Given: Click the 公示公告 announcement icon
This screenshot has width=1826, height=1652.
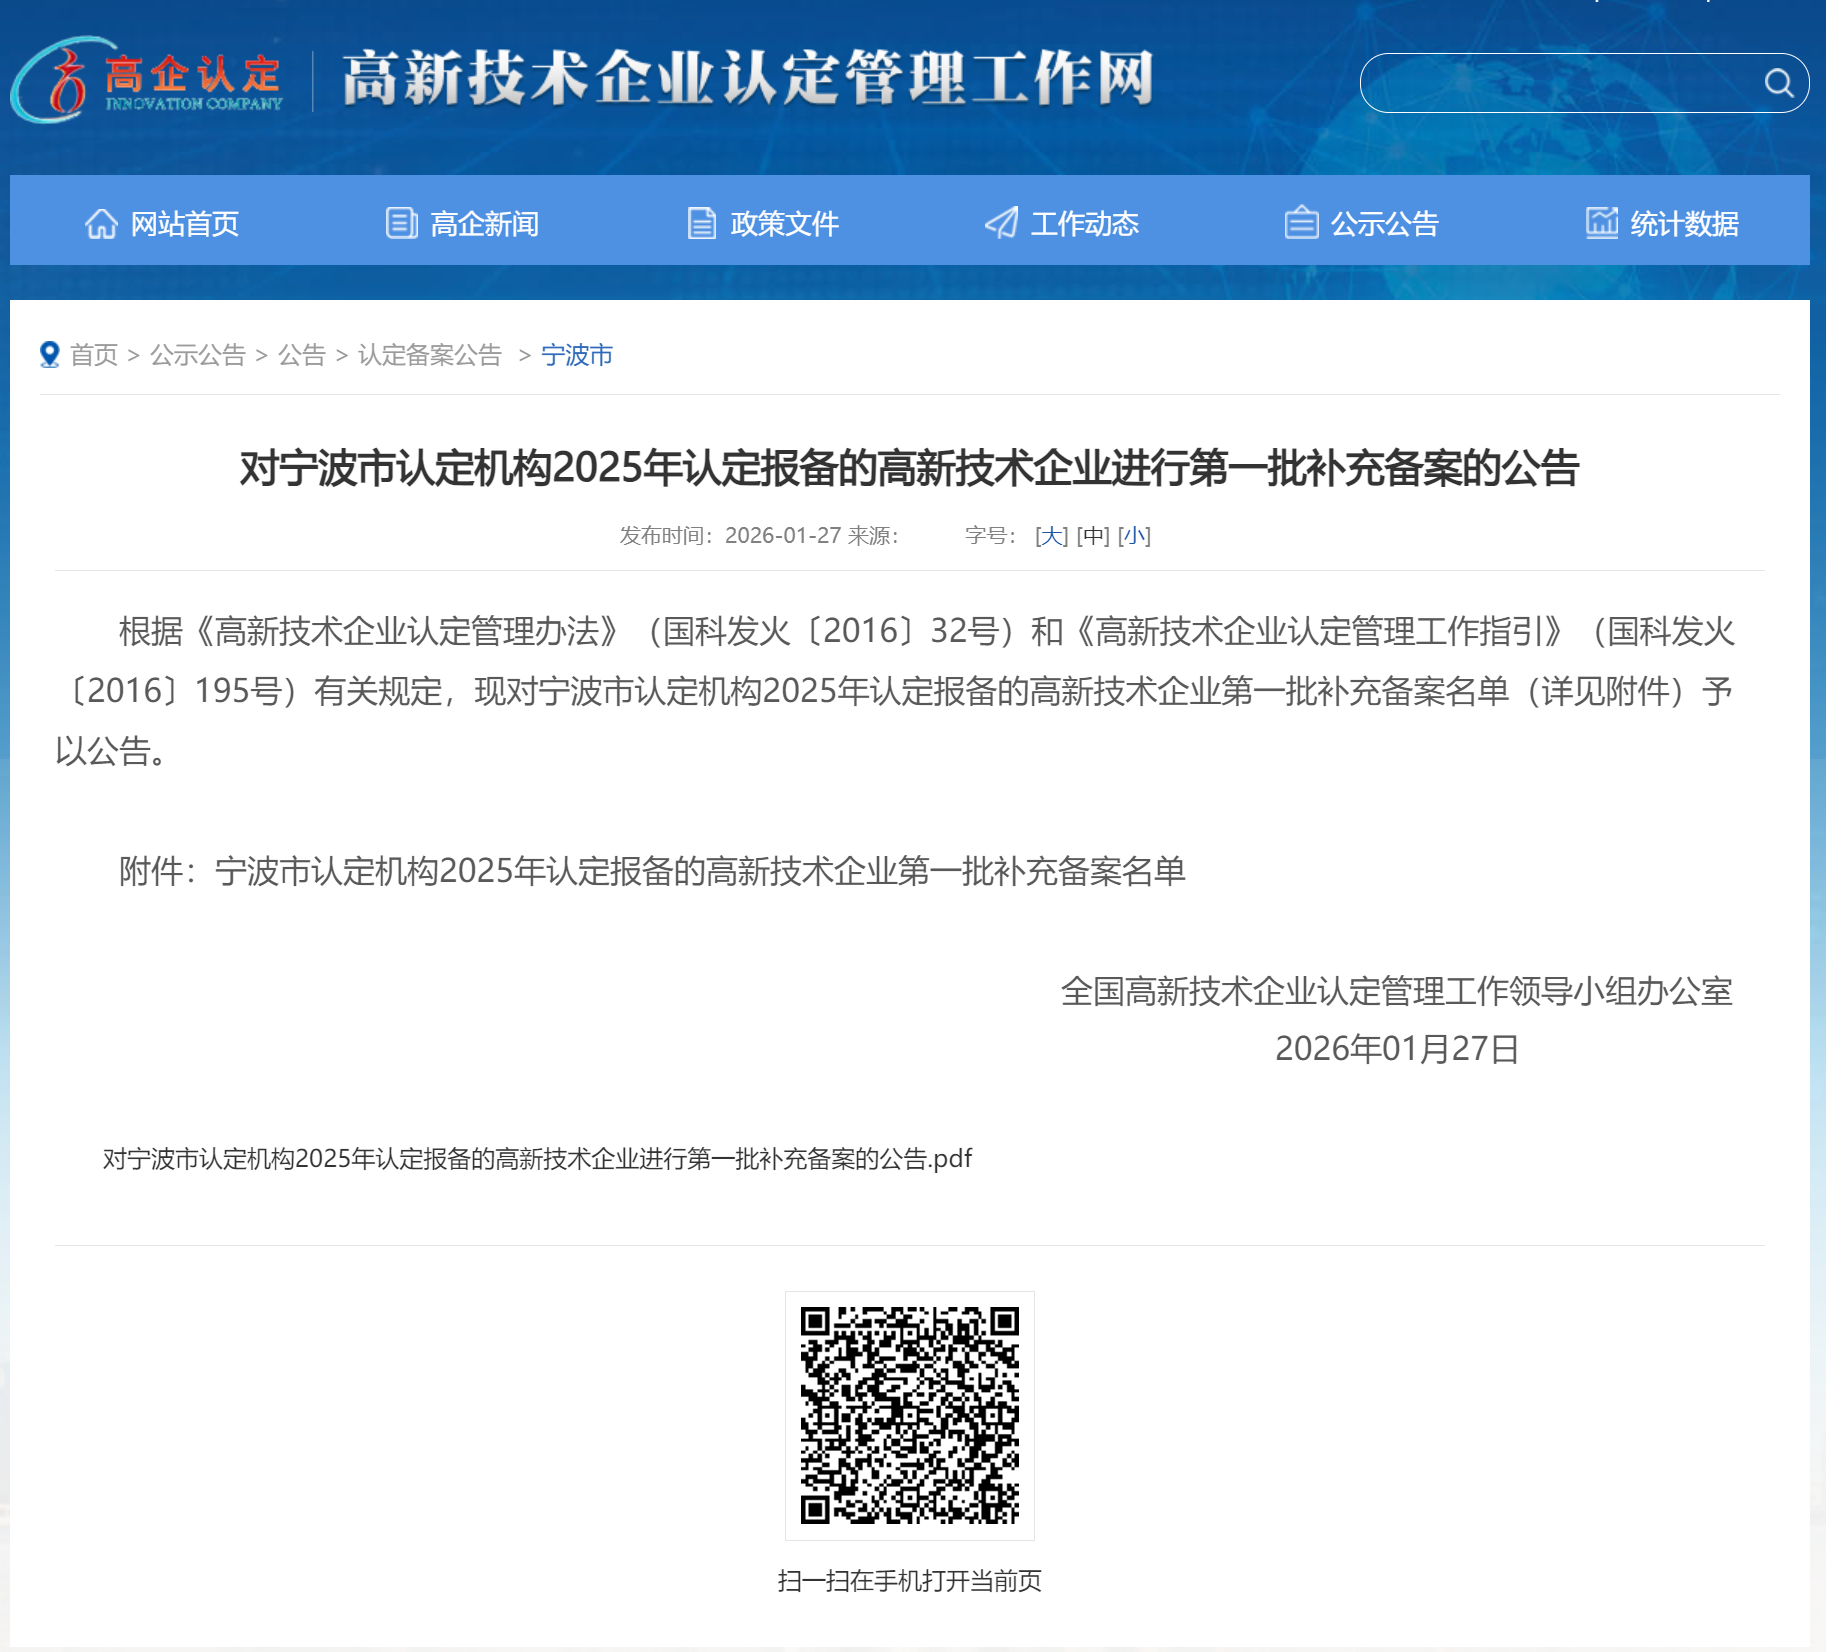Looking at the screenshot, I should [x=1302, y=222].
